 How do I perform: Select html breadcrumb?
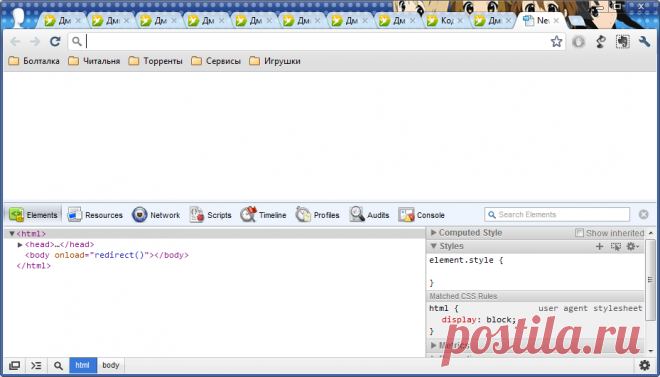tap(82, 365)
